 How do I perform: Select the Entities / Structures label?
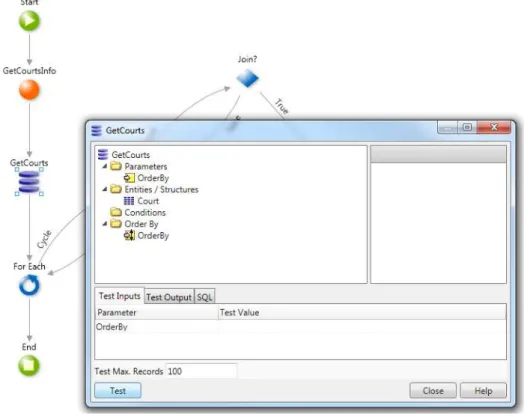click(x=162, y=190)
